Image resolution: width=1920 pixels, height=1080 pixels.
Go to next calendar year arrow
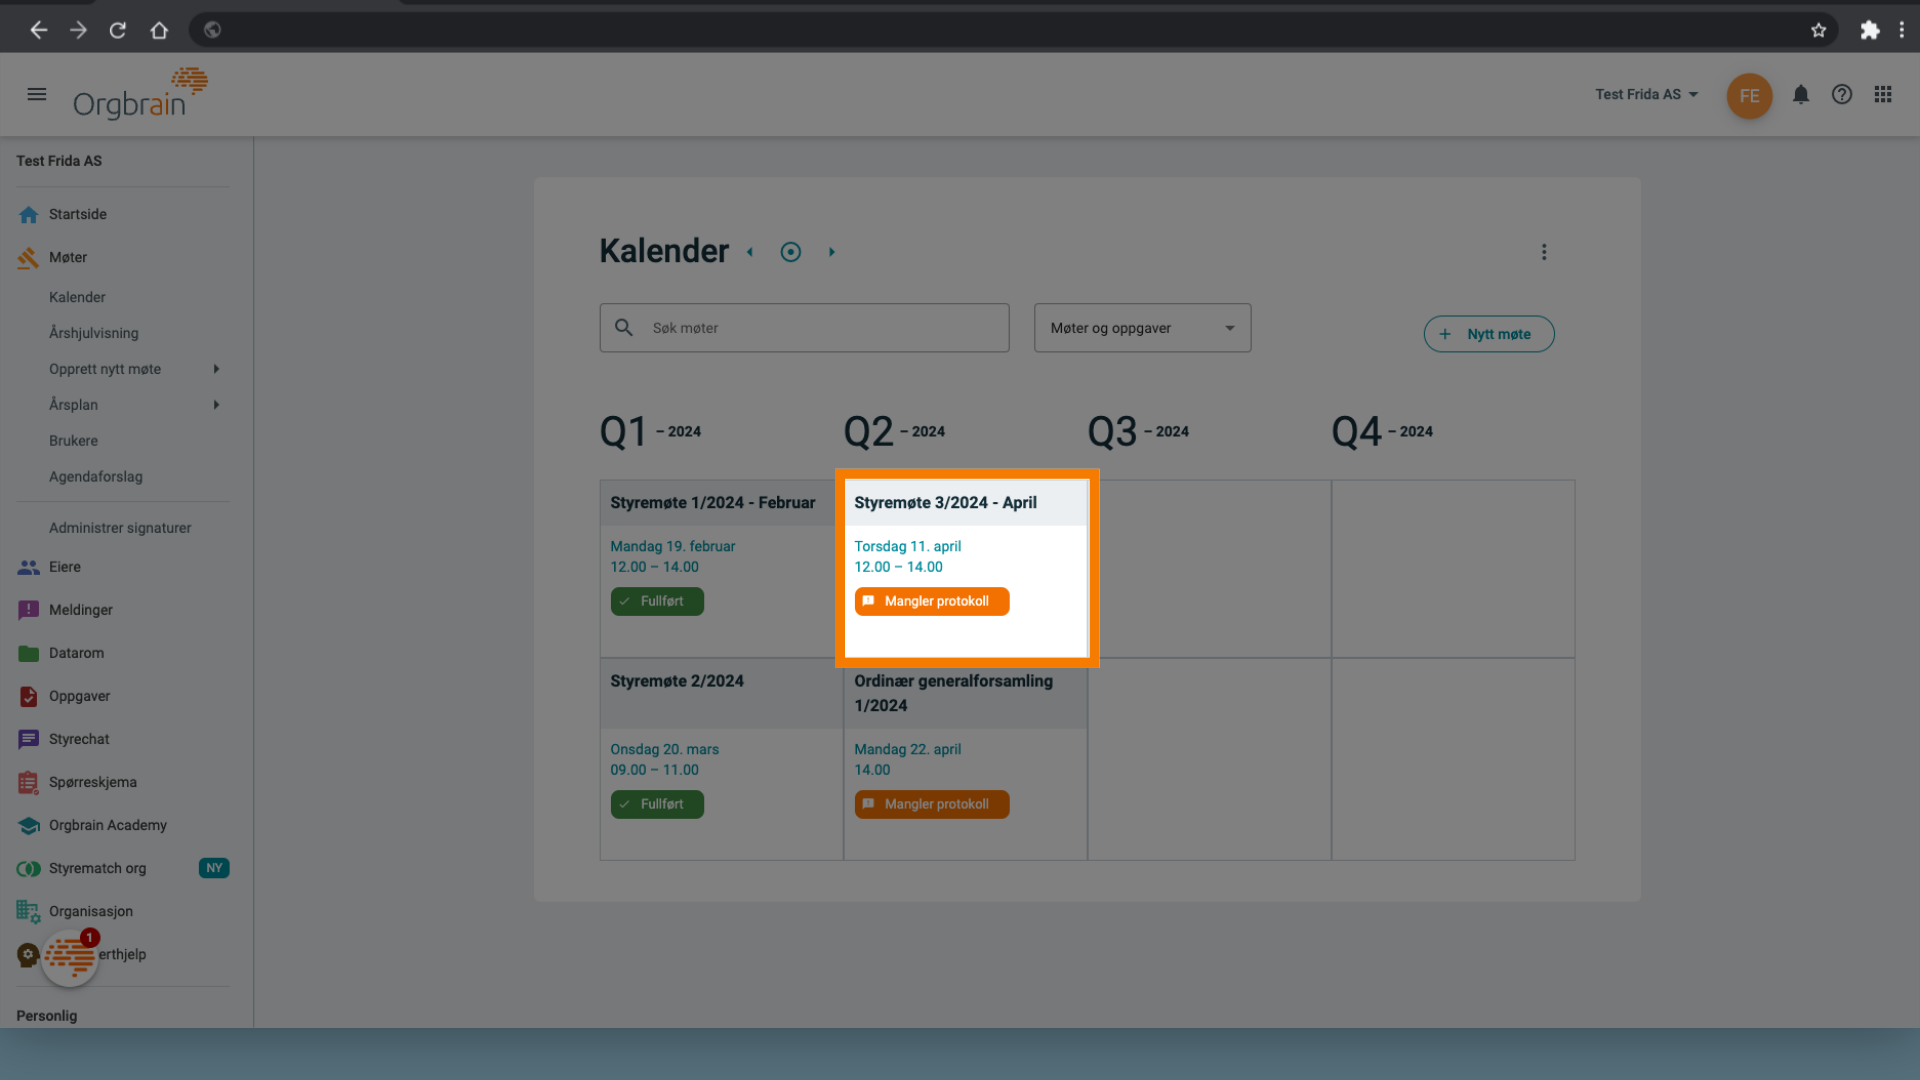coord(831,252)
